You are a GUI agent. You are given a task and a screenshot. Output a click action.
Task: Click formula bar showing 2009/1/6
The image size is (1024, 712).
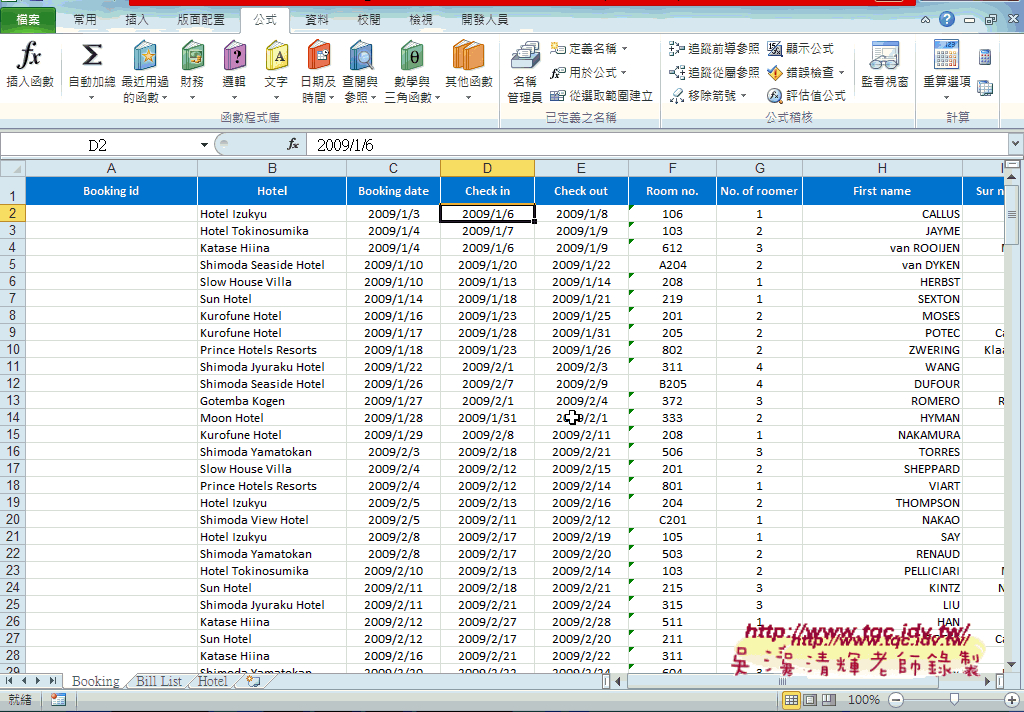coord(656,145)
